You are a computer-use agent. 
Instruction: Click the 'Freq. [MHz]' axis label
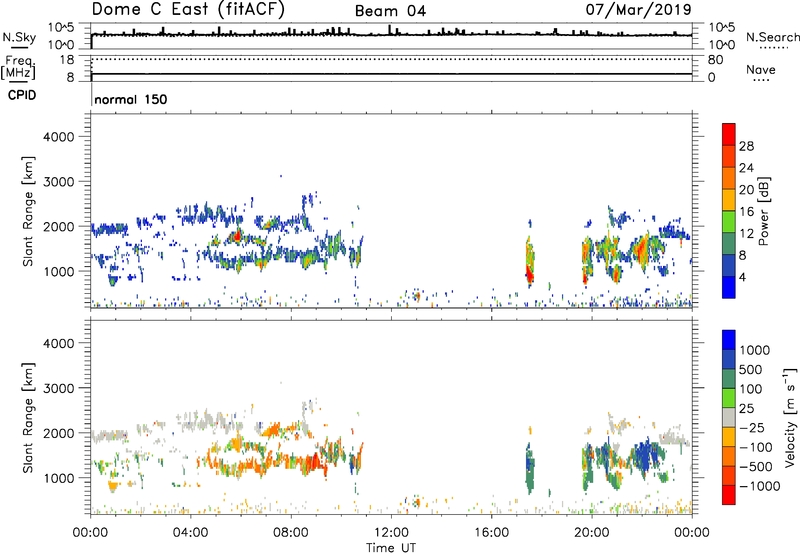coord(18,68)
